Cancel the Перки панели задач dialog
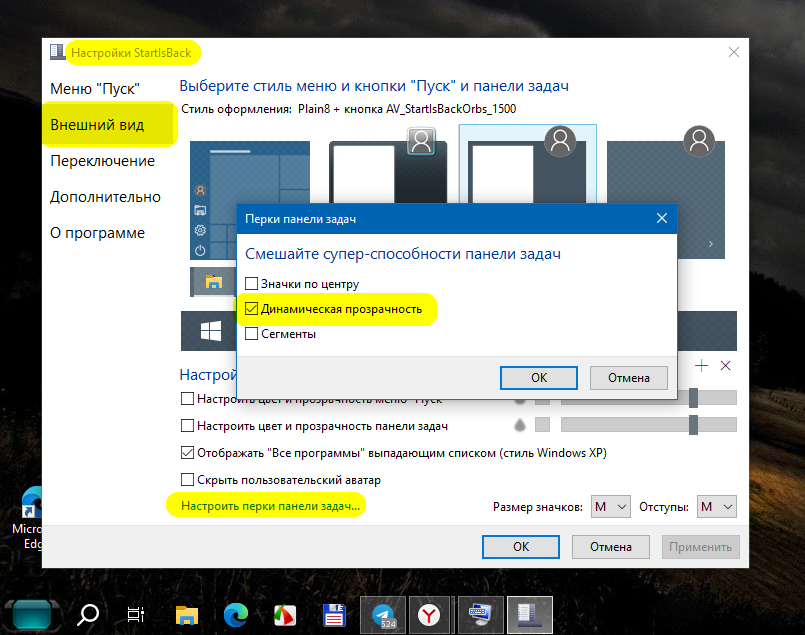This screenshot has width=805, height=635. pos(628,378)
